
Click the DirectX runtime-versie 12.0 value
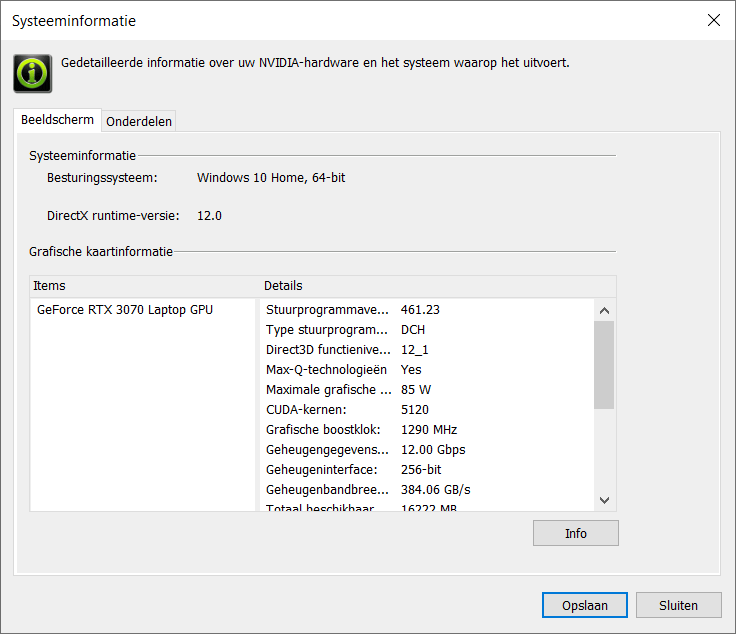pos(209,216)
